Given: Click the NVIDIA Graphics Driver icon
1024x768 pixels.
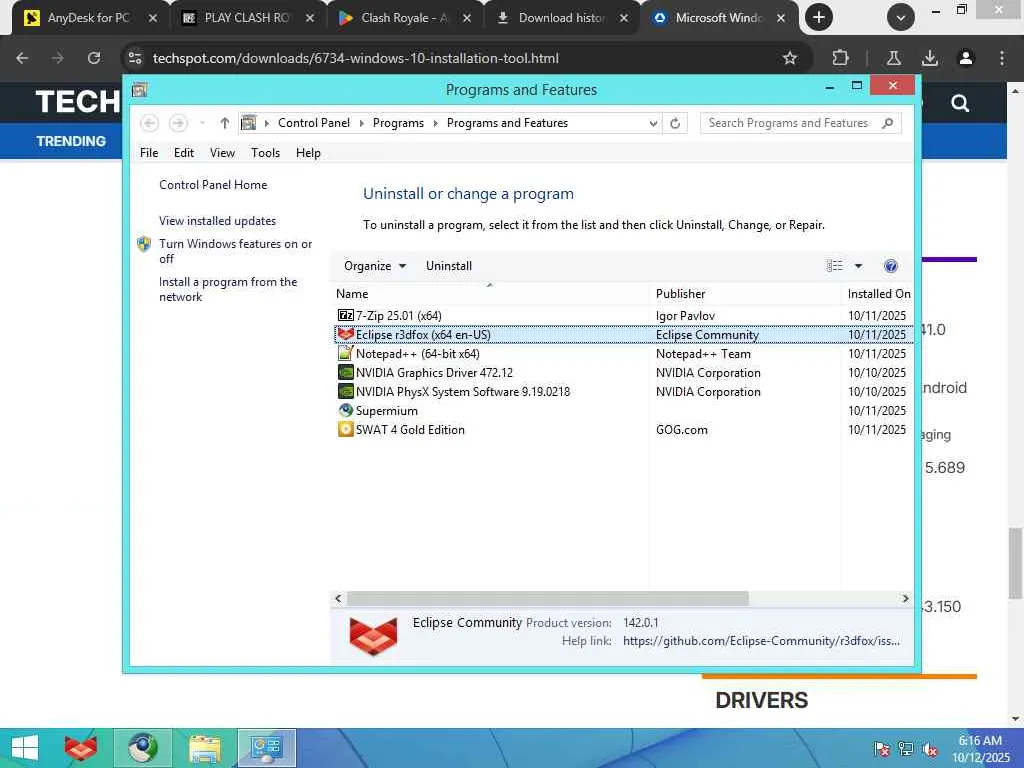Looking at the screenshot, I should click(x=345, y=372).
